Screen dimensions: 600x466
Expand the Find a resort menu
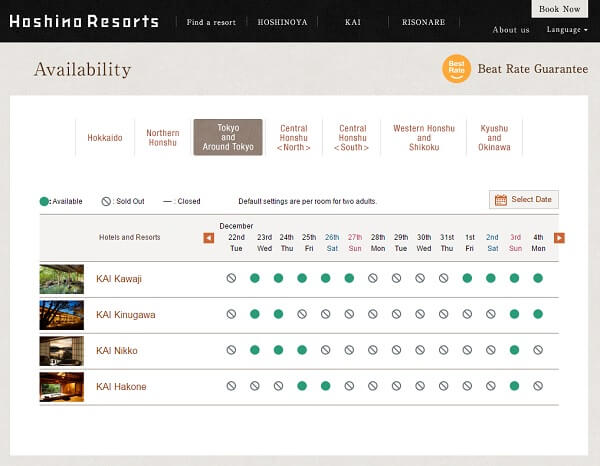[209, 21]
